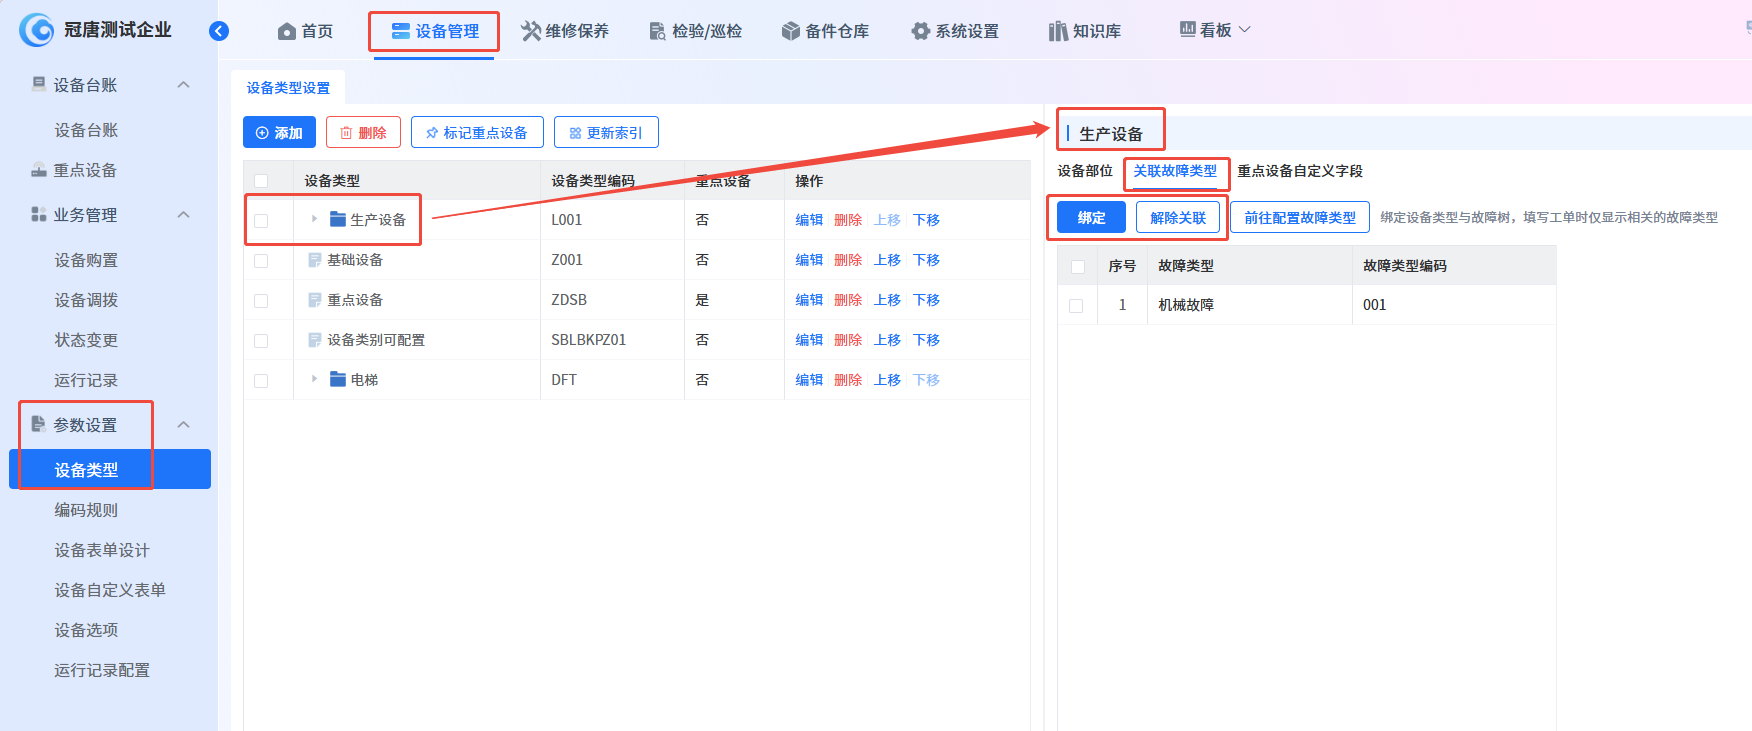Expand the 生产设备 tree node
The height and width of the screenshot is (731, 1752).
(x=314, y=219)
